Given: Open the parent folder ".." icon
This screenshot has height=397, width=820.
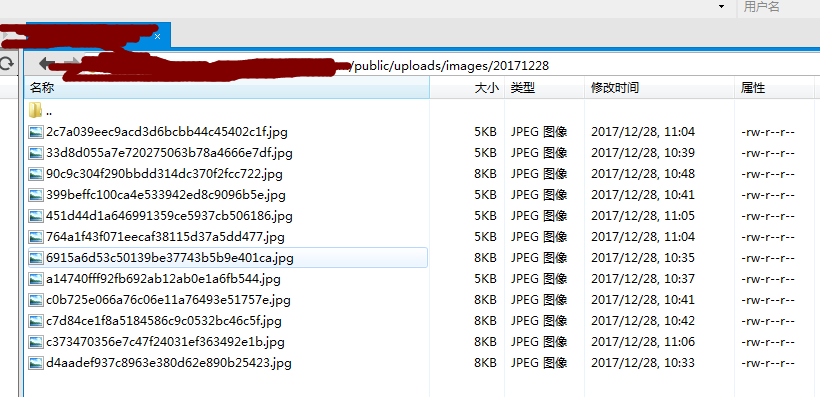Looking at the screenshot, I should 36,110.
